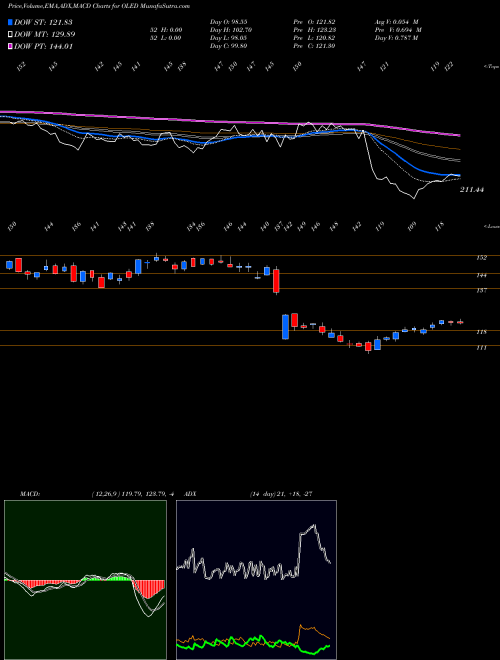The height and width of the screenshot is (660, 500).
Task: Click the MACD (12,26,9) values text
Action: coord(133,493)
